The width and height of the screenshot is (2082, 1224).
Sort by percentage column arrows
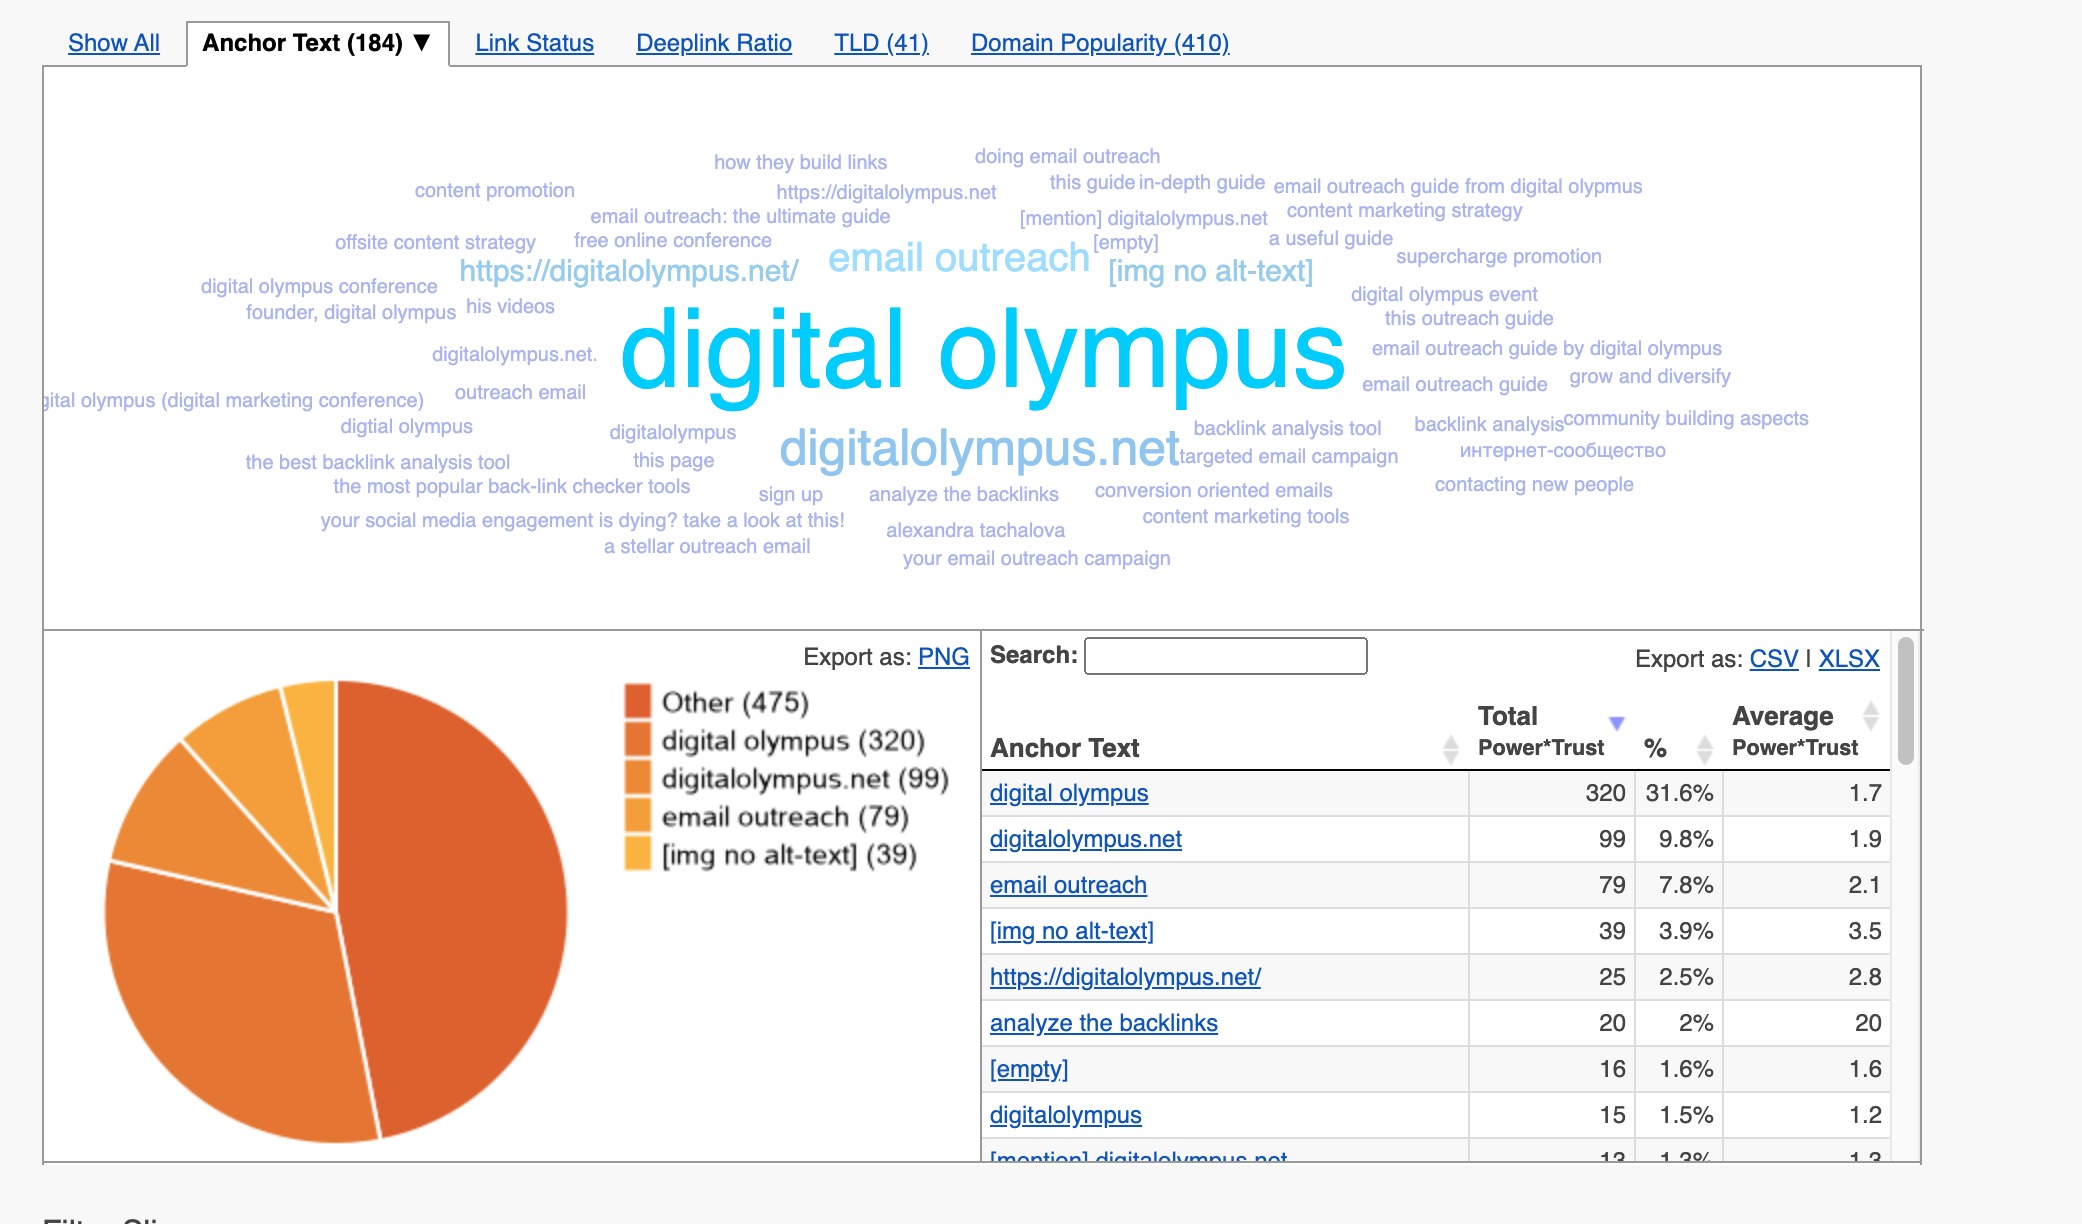1705,749
